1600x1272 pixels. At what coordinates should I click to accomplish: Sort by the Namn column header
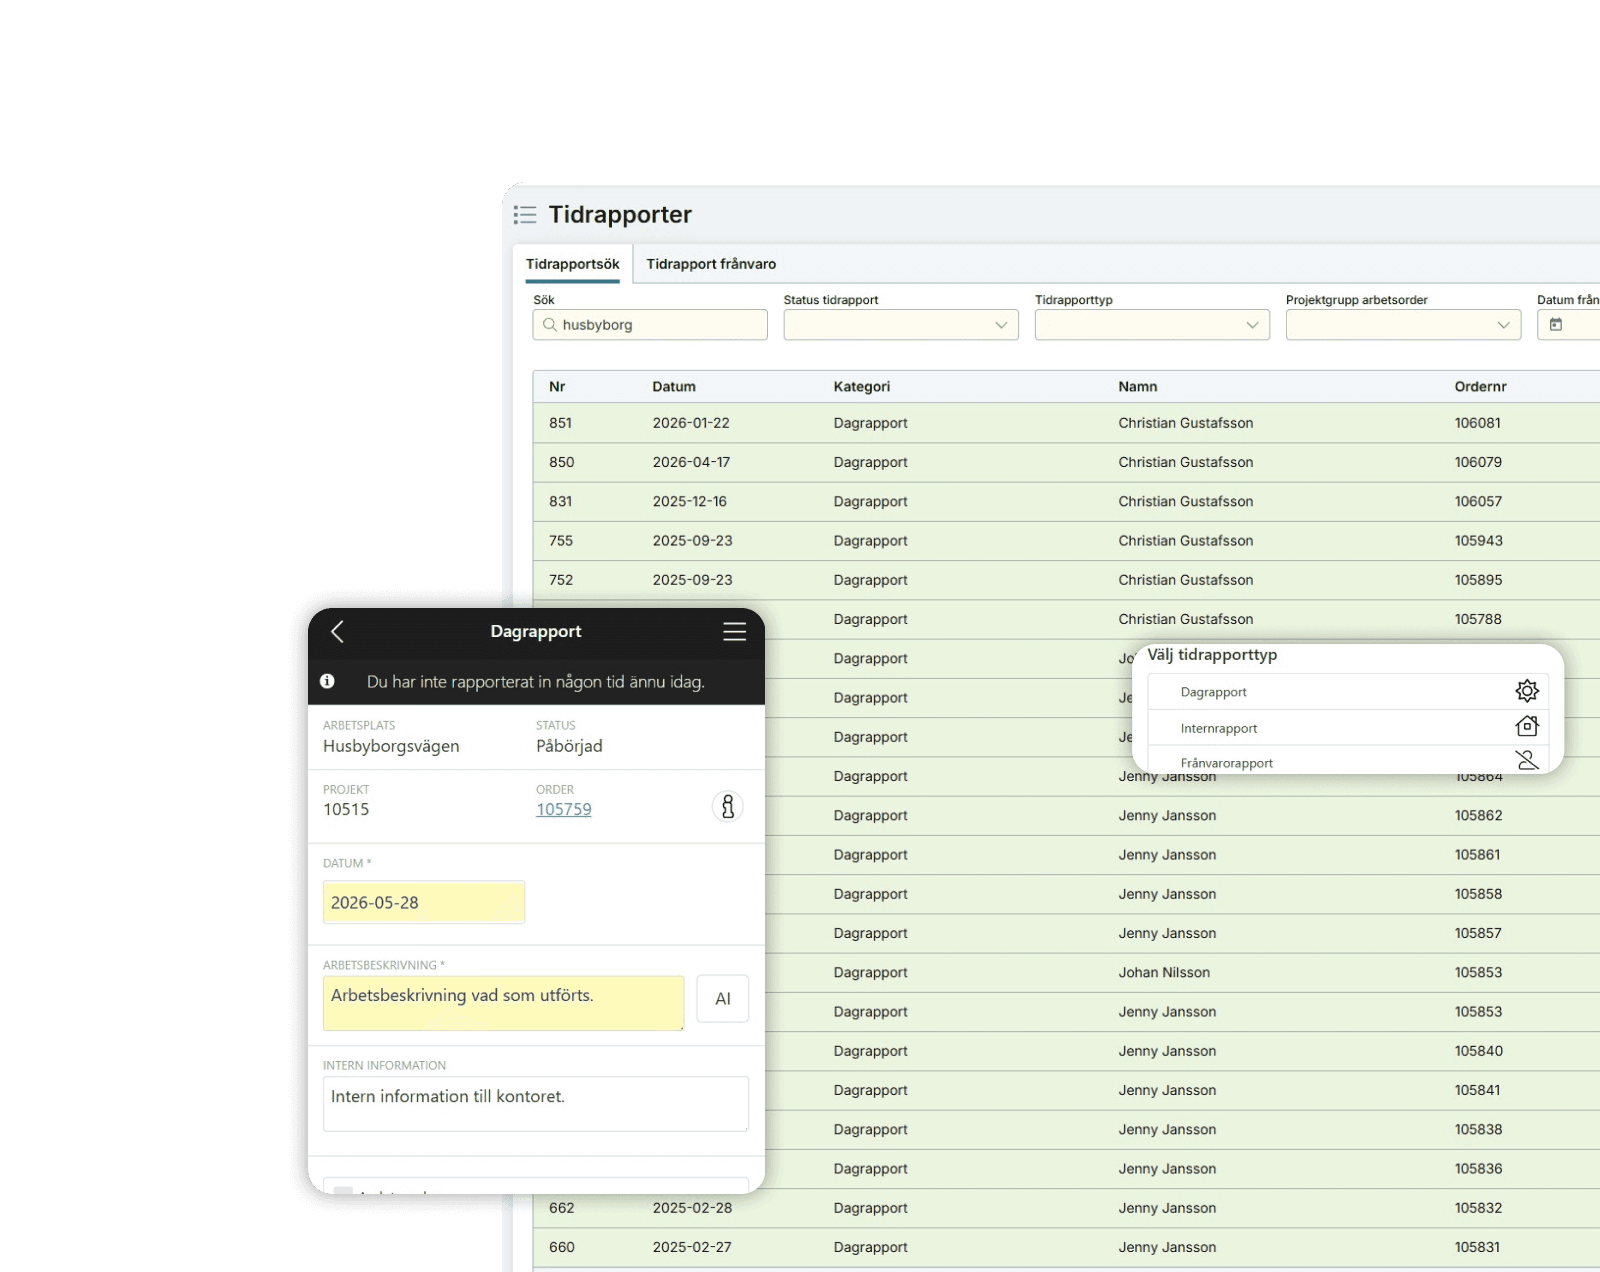[x=1138, y=387]
